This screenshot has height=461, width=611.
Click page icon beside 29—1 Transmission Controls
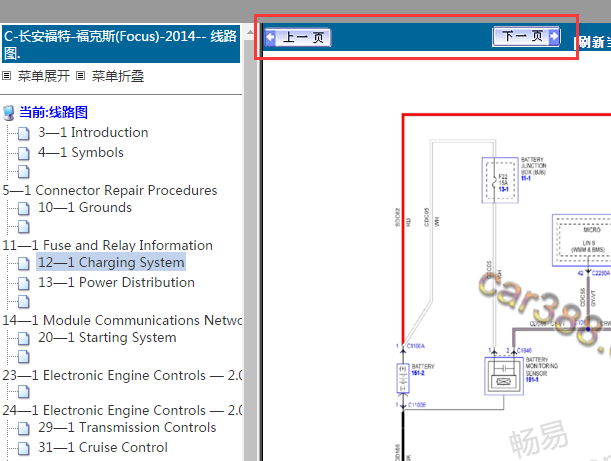point(24,429)
